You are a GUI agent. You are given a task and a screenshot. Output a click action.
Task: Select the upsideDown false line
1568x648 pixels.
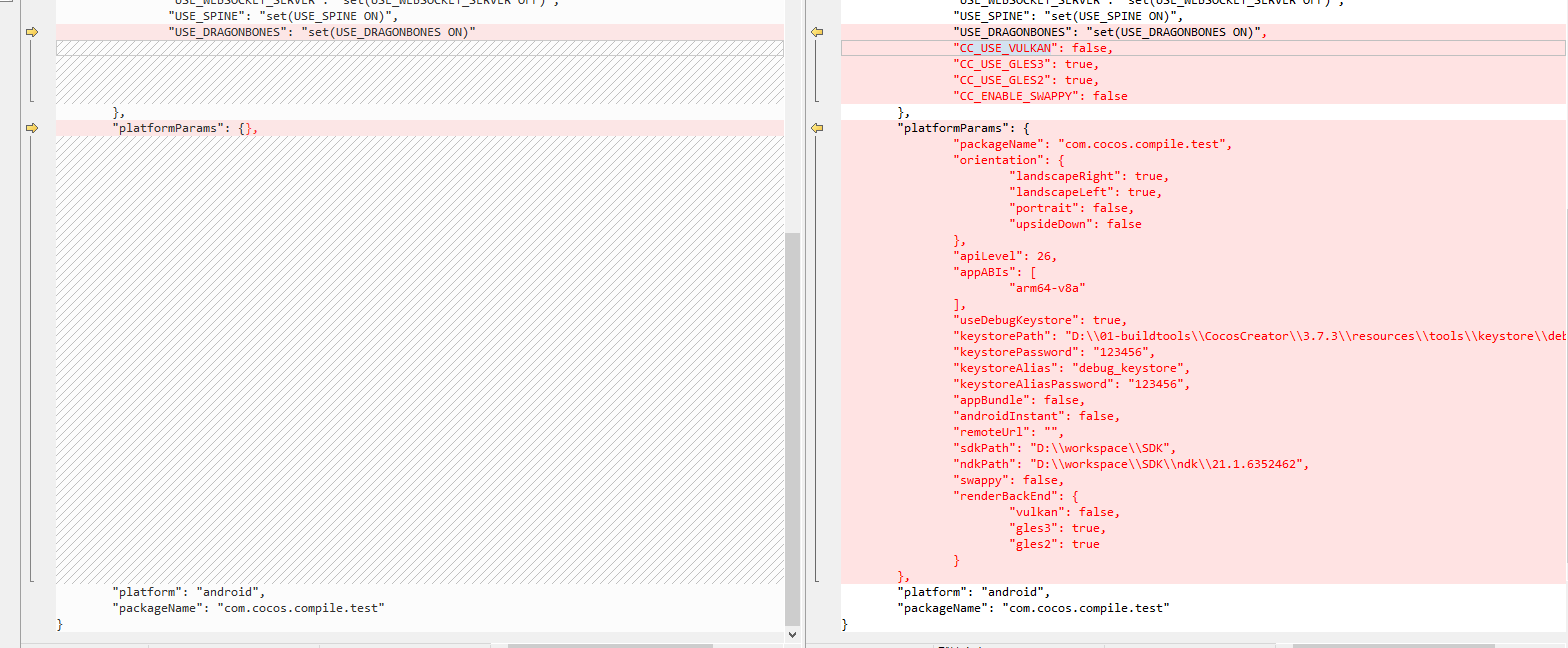coord(1076,224)
